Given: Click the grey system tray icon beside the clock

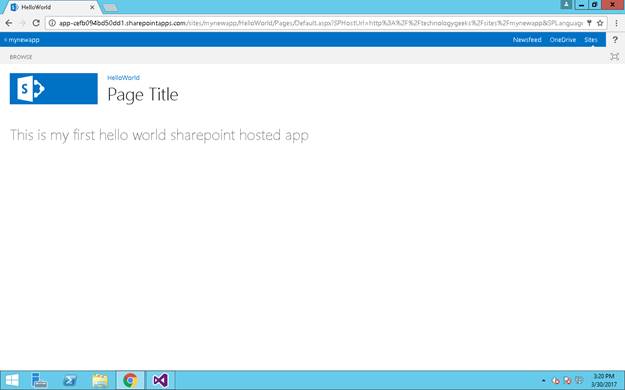Looking at the screenshot, I should point(579,380).
